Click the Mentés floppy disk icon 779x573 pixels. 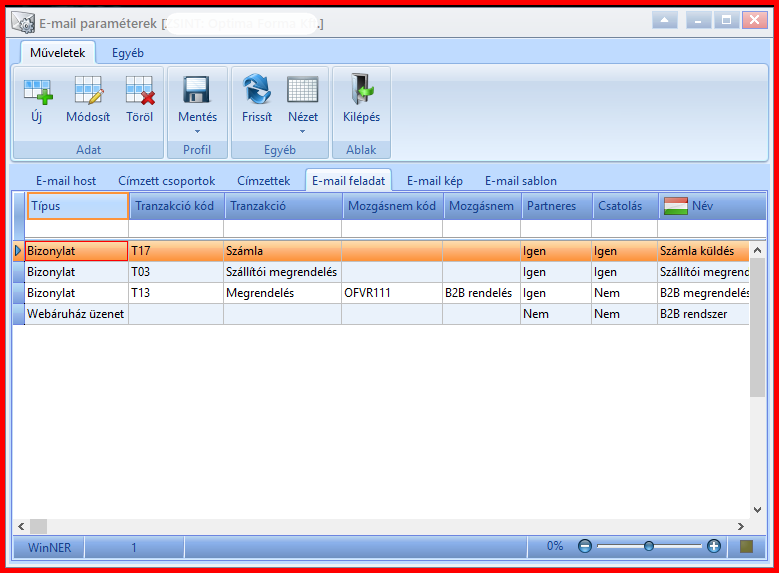pyautogui.click(x=197, y=89)
